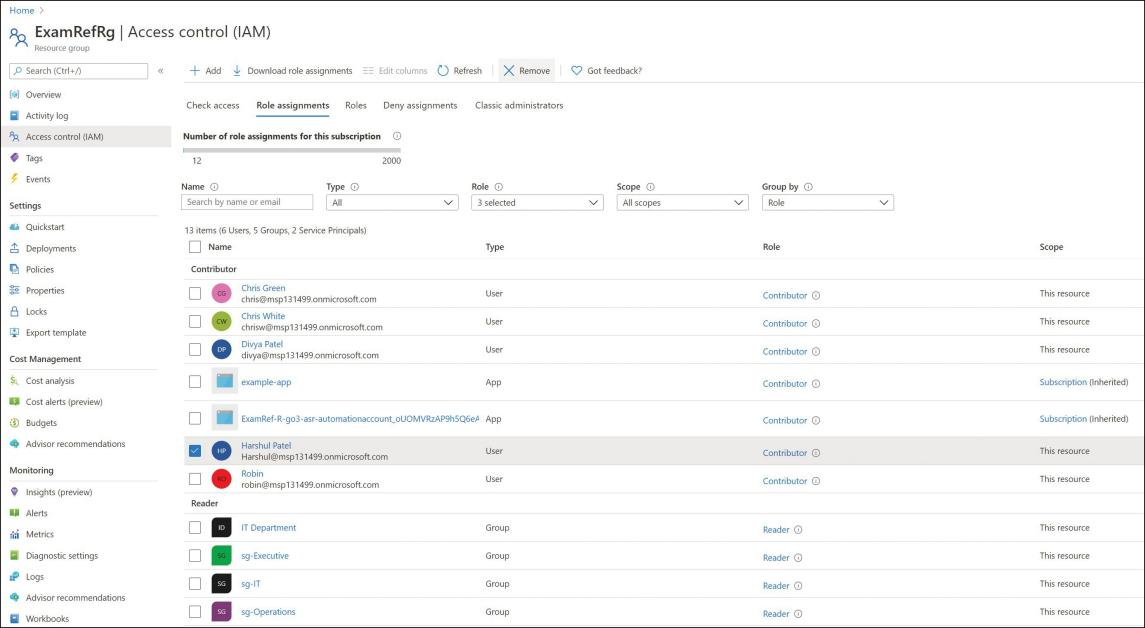Open the Policies icon in sidebar

pyautogui.click(x=15, y=269)
